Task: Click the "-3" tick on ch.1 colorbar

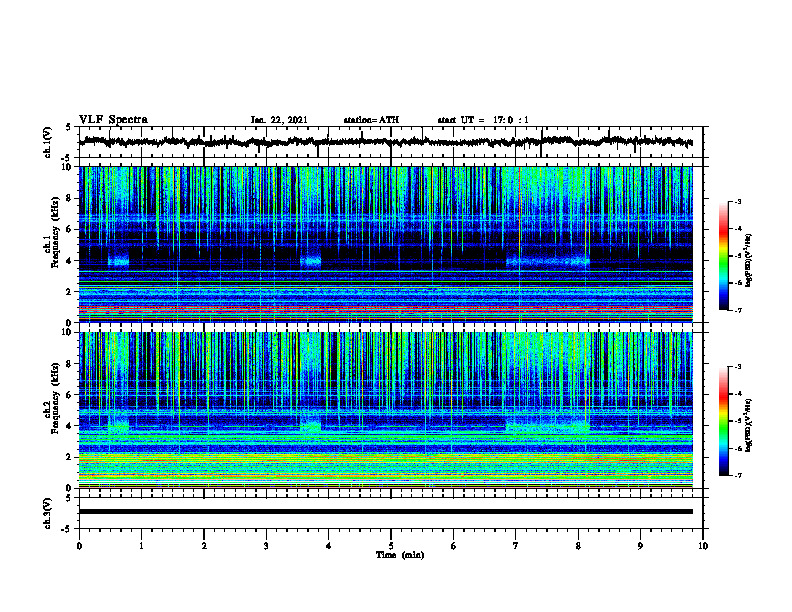Action: pyautogui.click(x=737, y=202)
